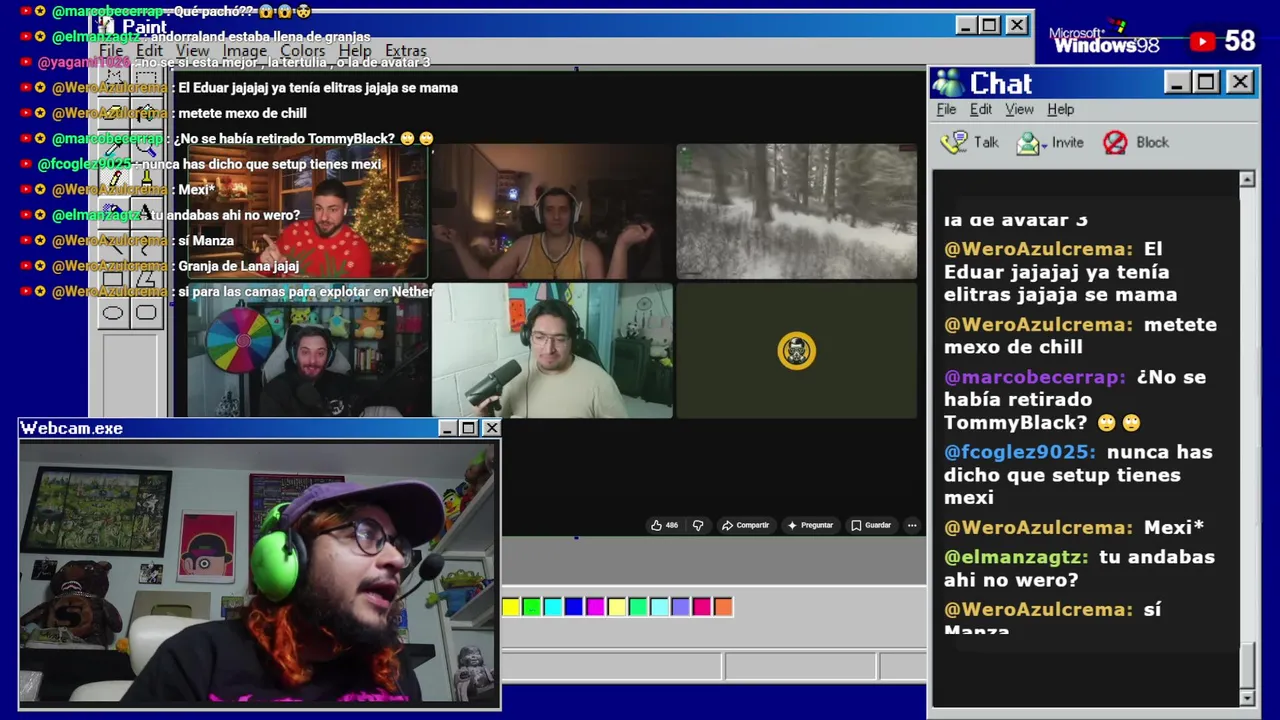This screenshot has width=1280, height=720.
Task: Maximize the Webcam.exe window
Action: coord(468,428)
